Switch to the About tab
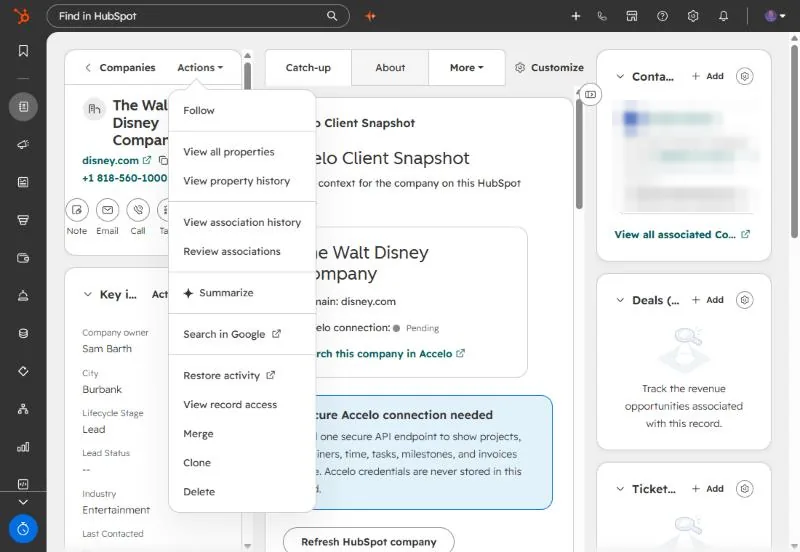The image size is (800, 552). [390, 67]
